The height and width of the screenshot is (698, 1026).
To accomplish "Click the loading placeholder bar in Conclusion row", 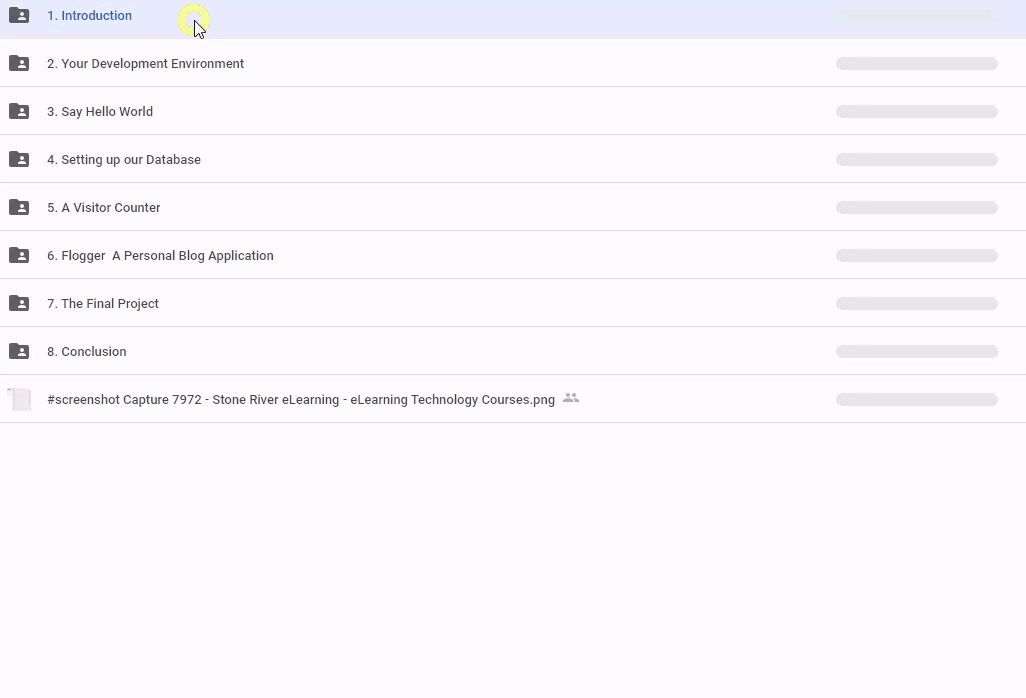I will (x=916, y=352).
